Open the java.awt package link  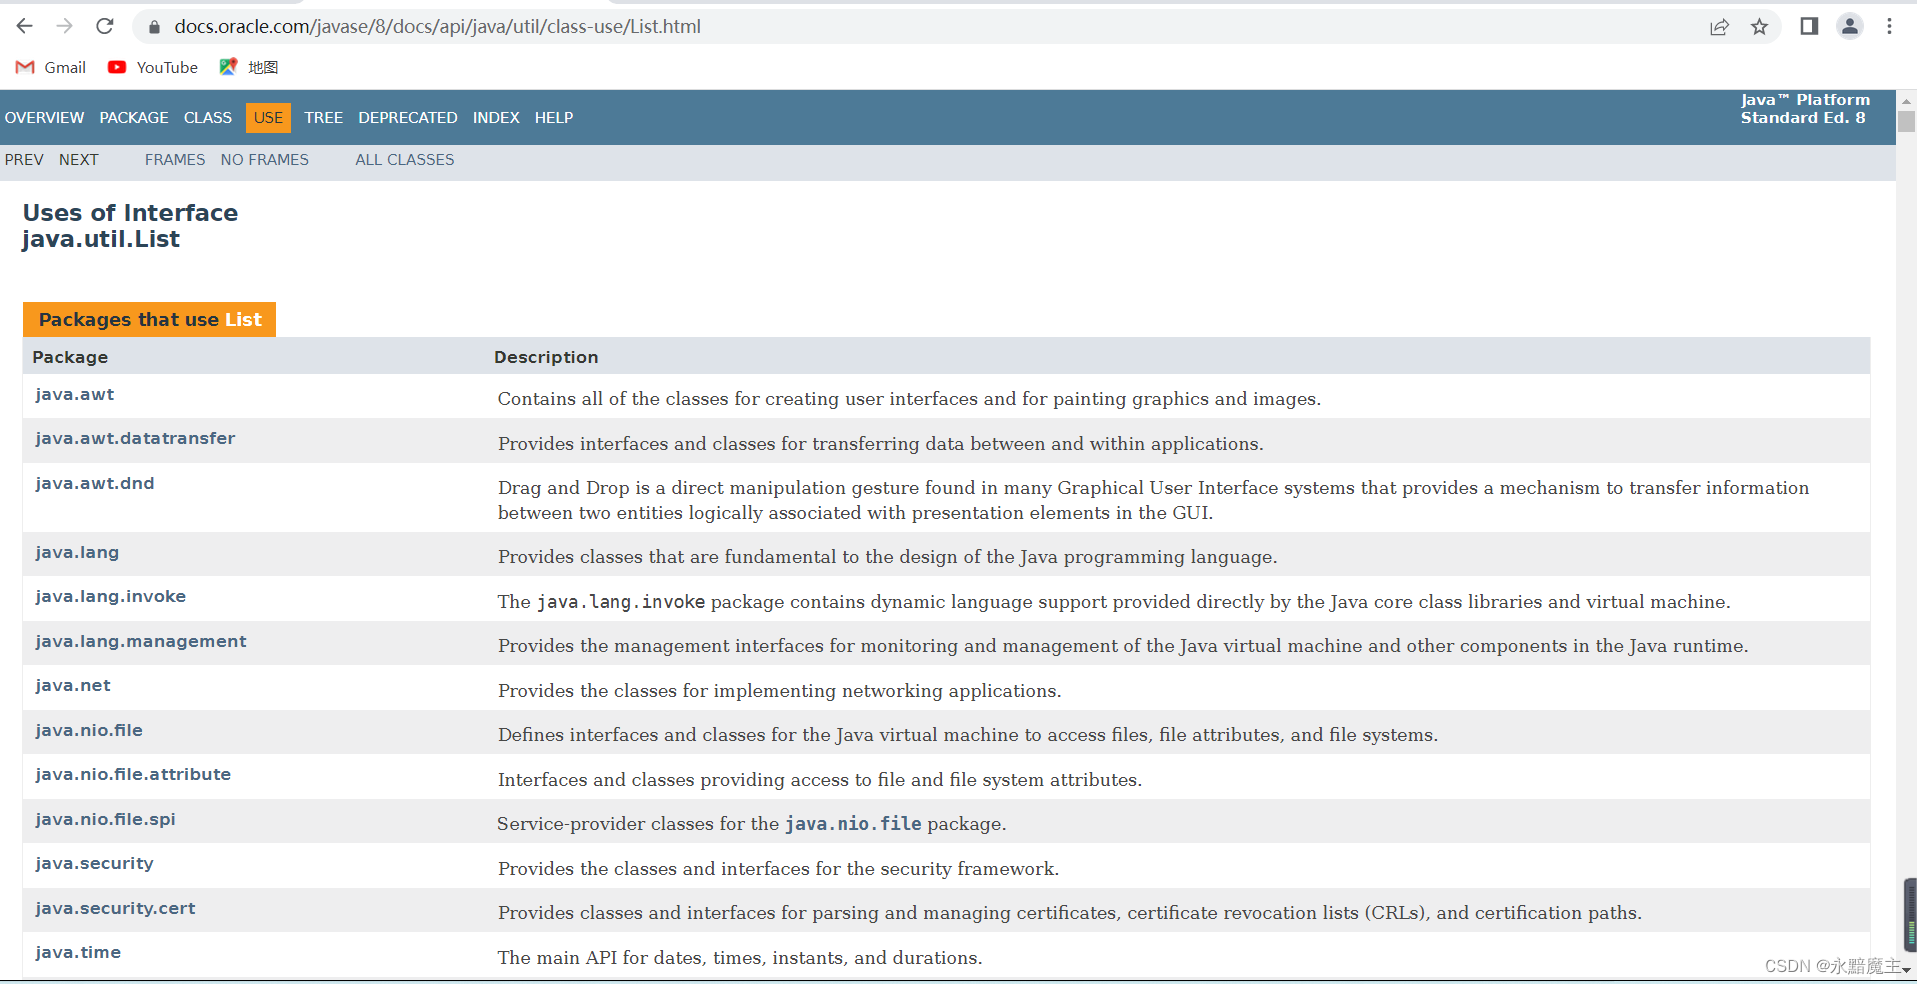tap(75, 395)
